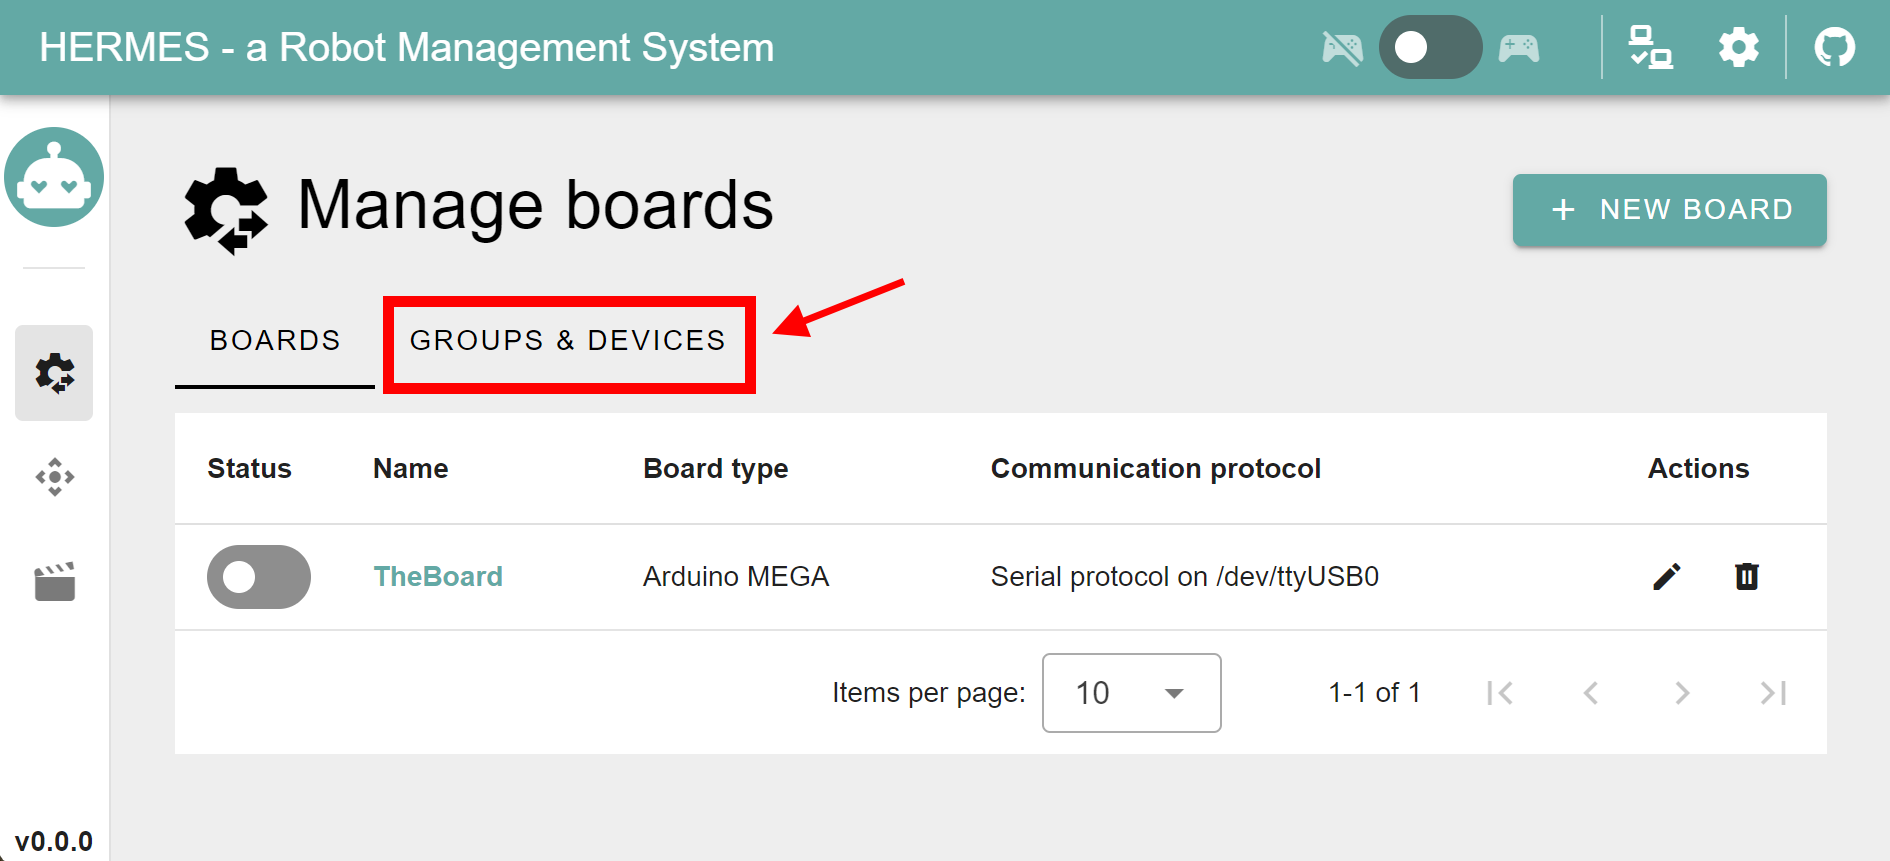The image size is (1890, 861).
Task: Click the HERMES robot logo
Action: pyautogui.click(x=54, y=177)
